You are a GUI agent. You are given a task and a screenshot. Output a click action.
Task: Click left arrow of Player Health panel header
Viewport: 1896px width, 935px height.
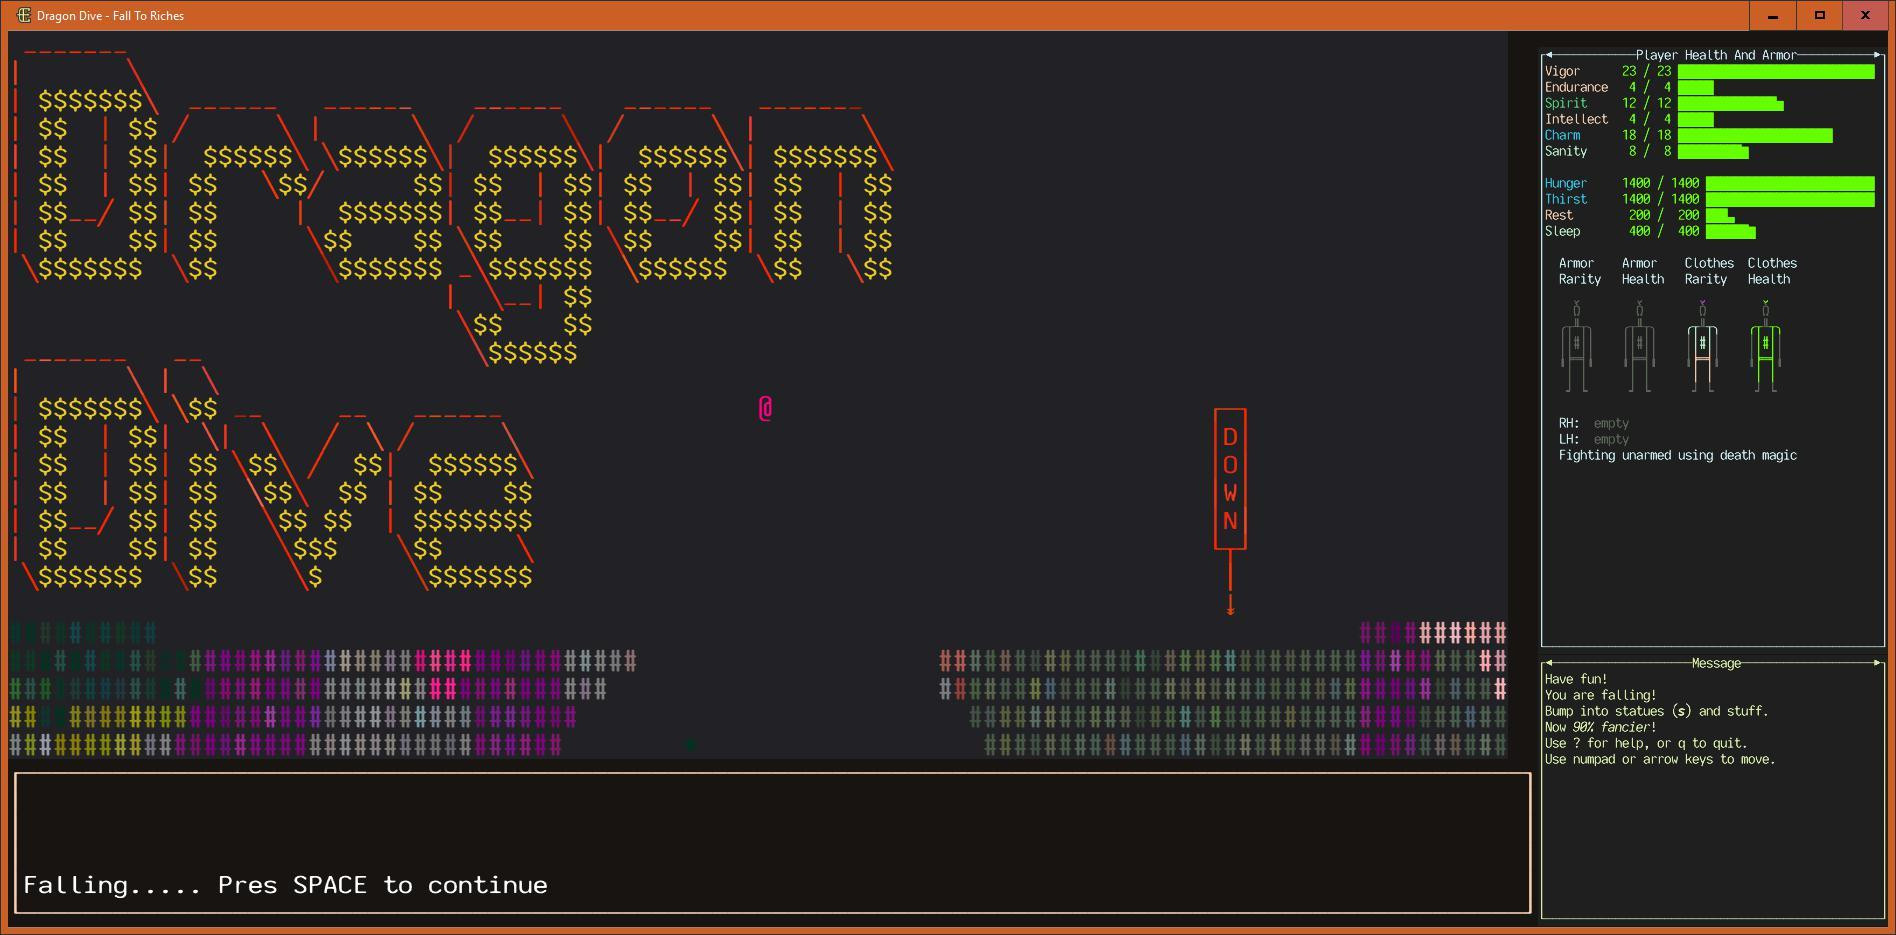point(1549,55)
